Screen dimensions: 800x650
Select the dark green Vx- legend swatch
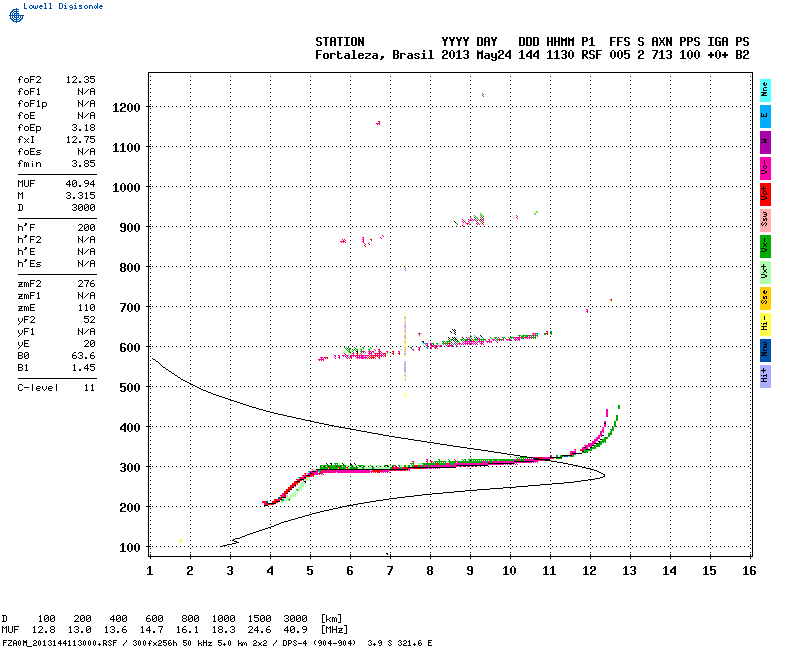764,246
